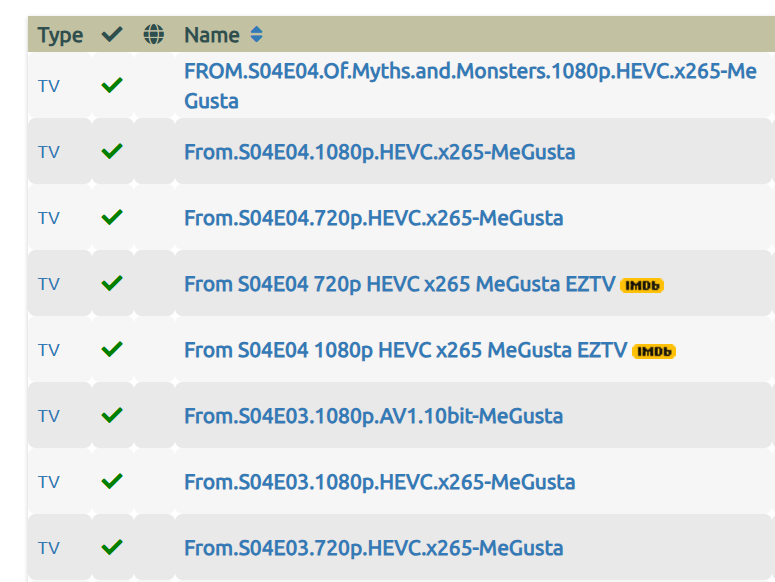Click the IMDb badge on the 720p EZTV row

click(x=642, y=286)
